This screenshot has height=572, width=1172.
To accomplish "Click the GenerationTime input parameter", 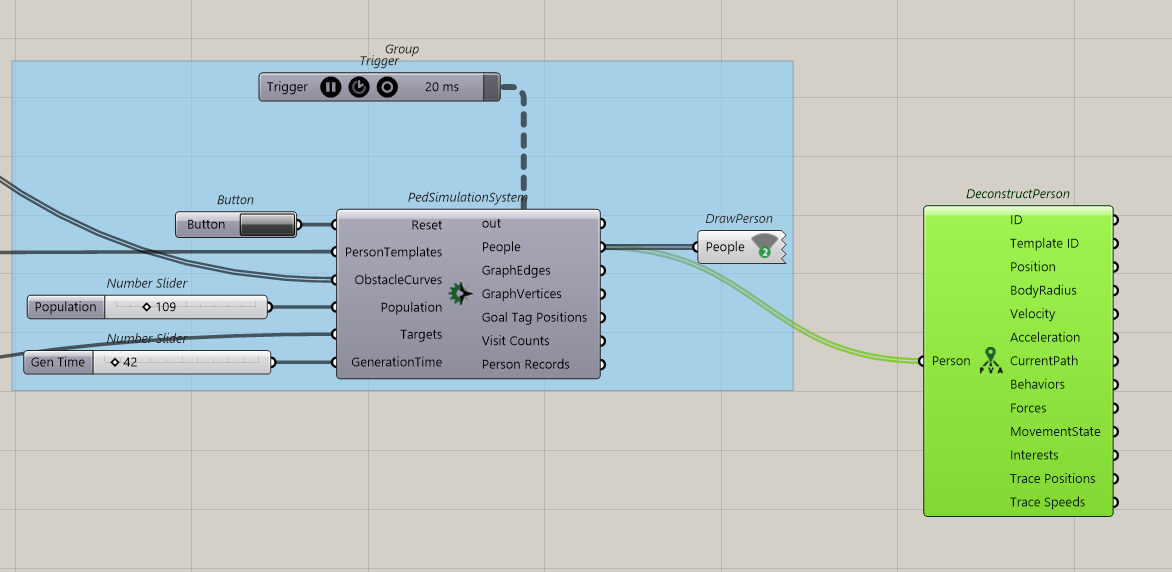I will click(397, 362).
